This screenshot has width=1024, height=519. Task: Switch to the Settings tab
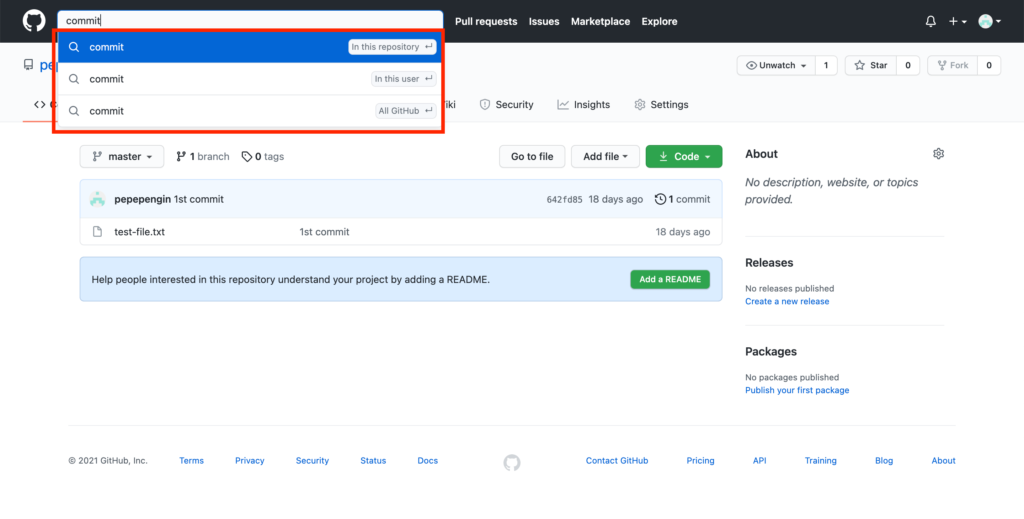(661, 104)
